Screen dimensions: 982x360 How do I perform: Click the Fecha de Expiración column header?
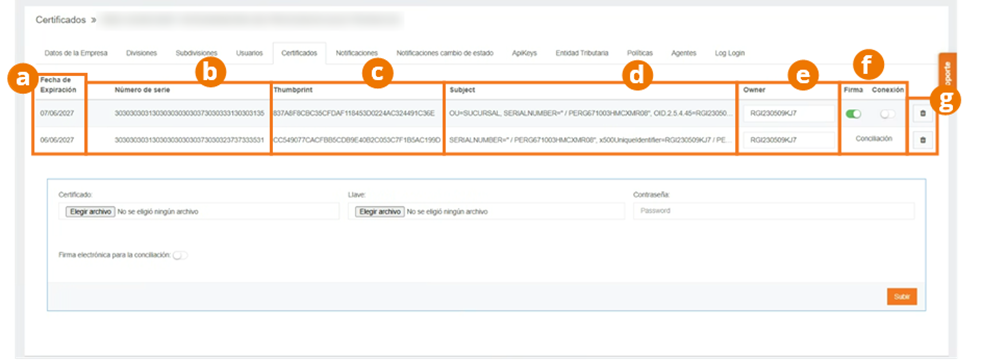(58, 85)
